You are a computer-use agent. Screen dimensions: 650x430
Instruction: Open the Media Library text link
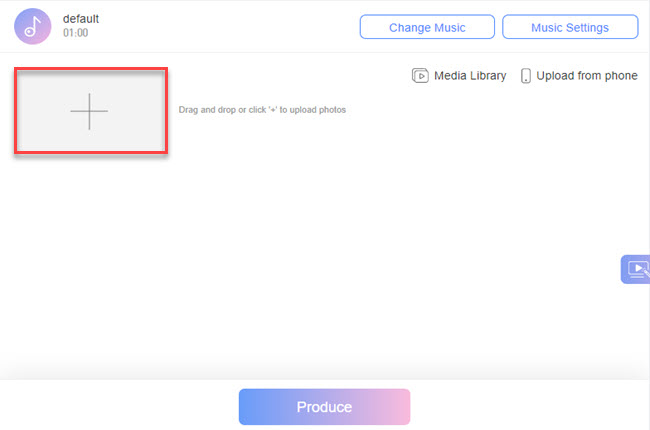click(x=469, y=76)
